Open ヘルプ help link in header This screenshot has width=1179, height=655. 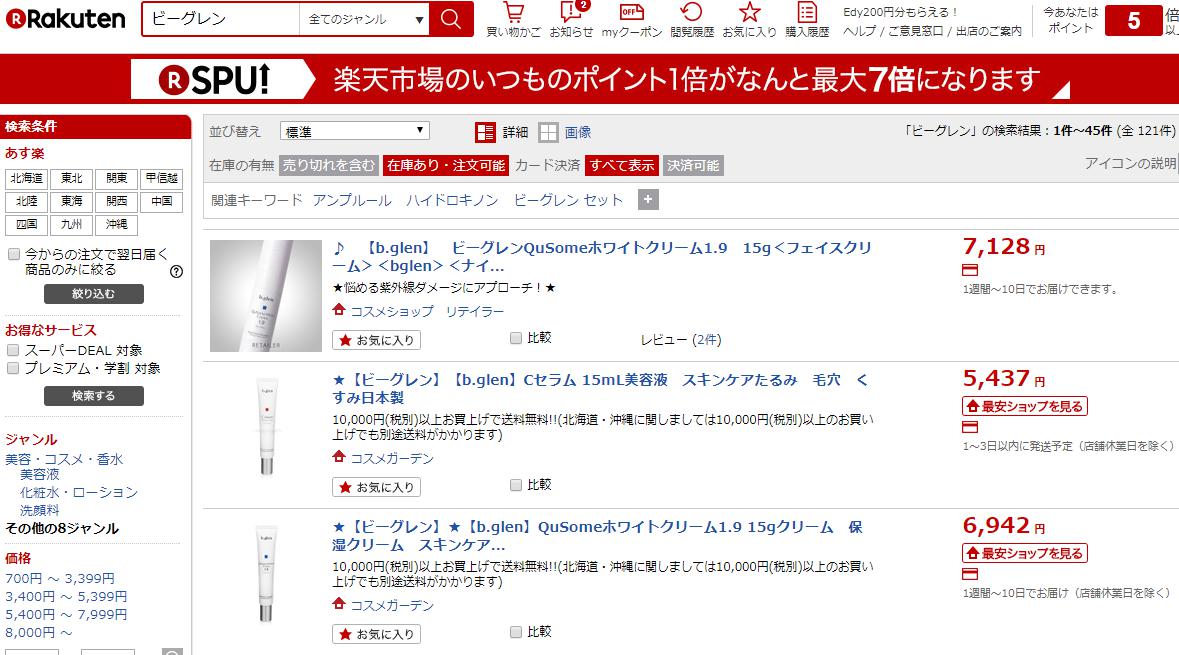click(x=859, y=31)
